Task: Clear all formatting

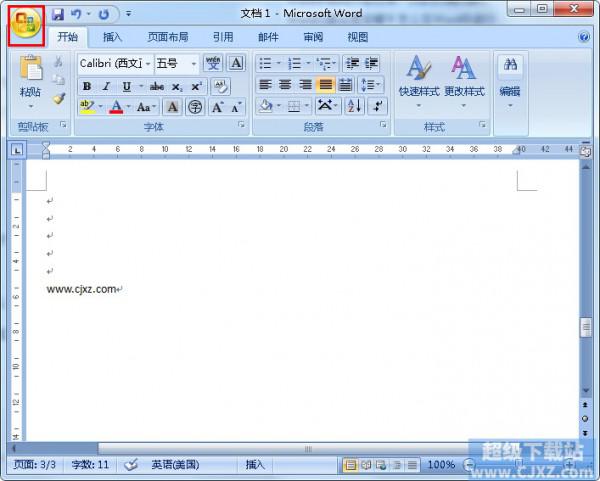Action: (220, 86)
